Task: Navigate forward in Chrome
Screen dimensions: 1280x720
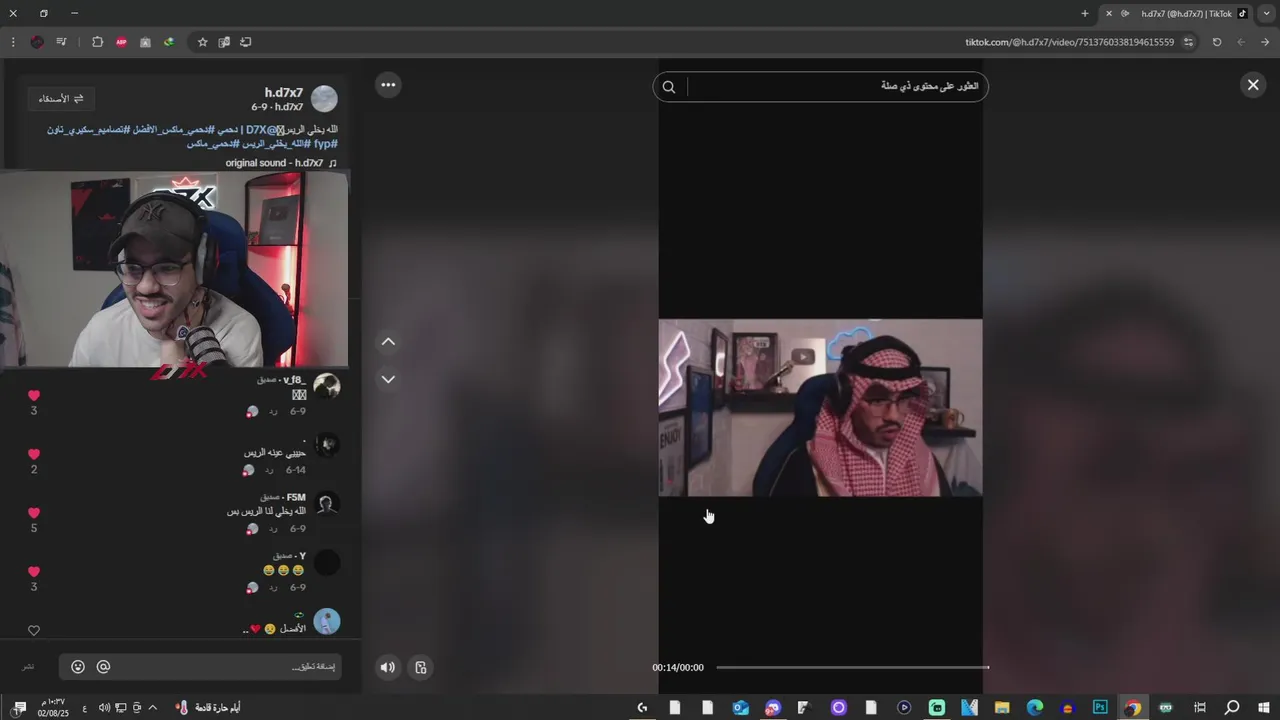Action: click(x=1241, y=42)
